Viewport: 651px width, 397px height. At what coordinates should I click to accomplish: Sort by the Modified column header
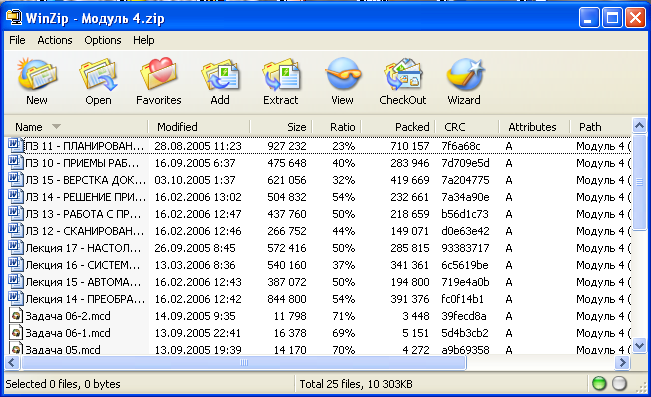click(x=199, y=127)
